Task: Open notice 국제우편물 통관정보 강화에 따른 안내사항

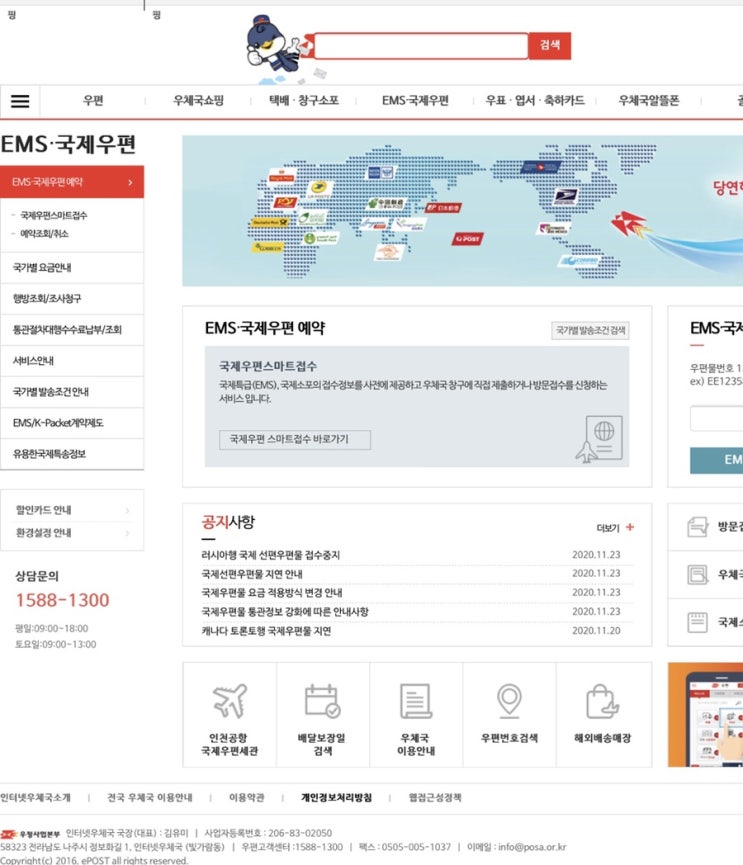Action: (x=285, y=612)
